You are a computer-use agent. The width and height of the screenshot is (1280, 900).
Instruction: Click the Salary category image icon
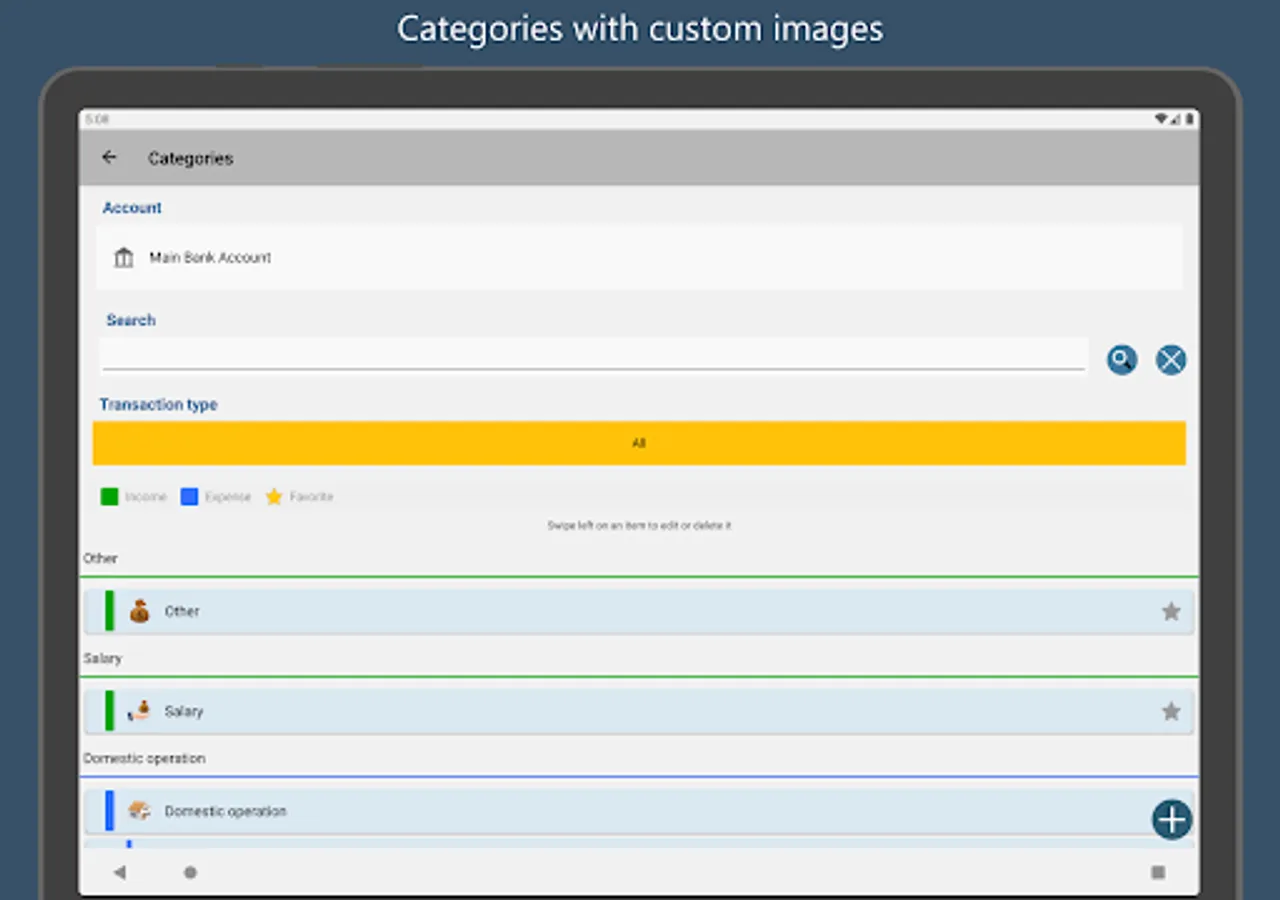140,711
